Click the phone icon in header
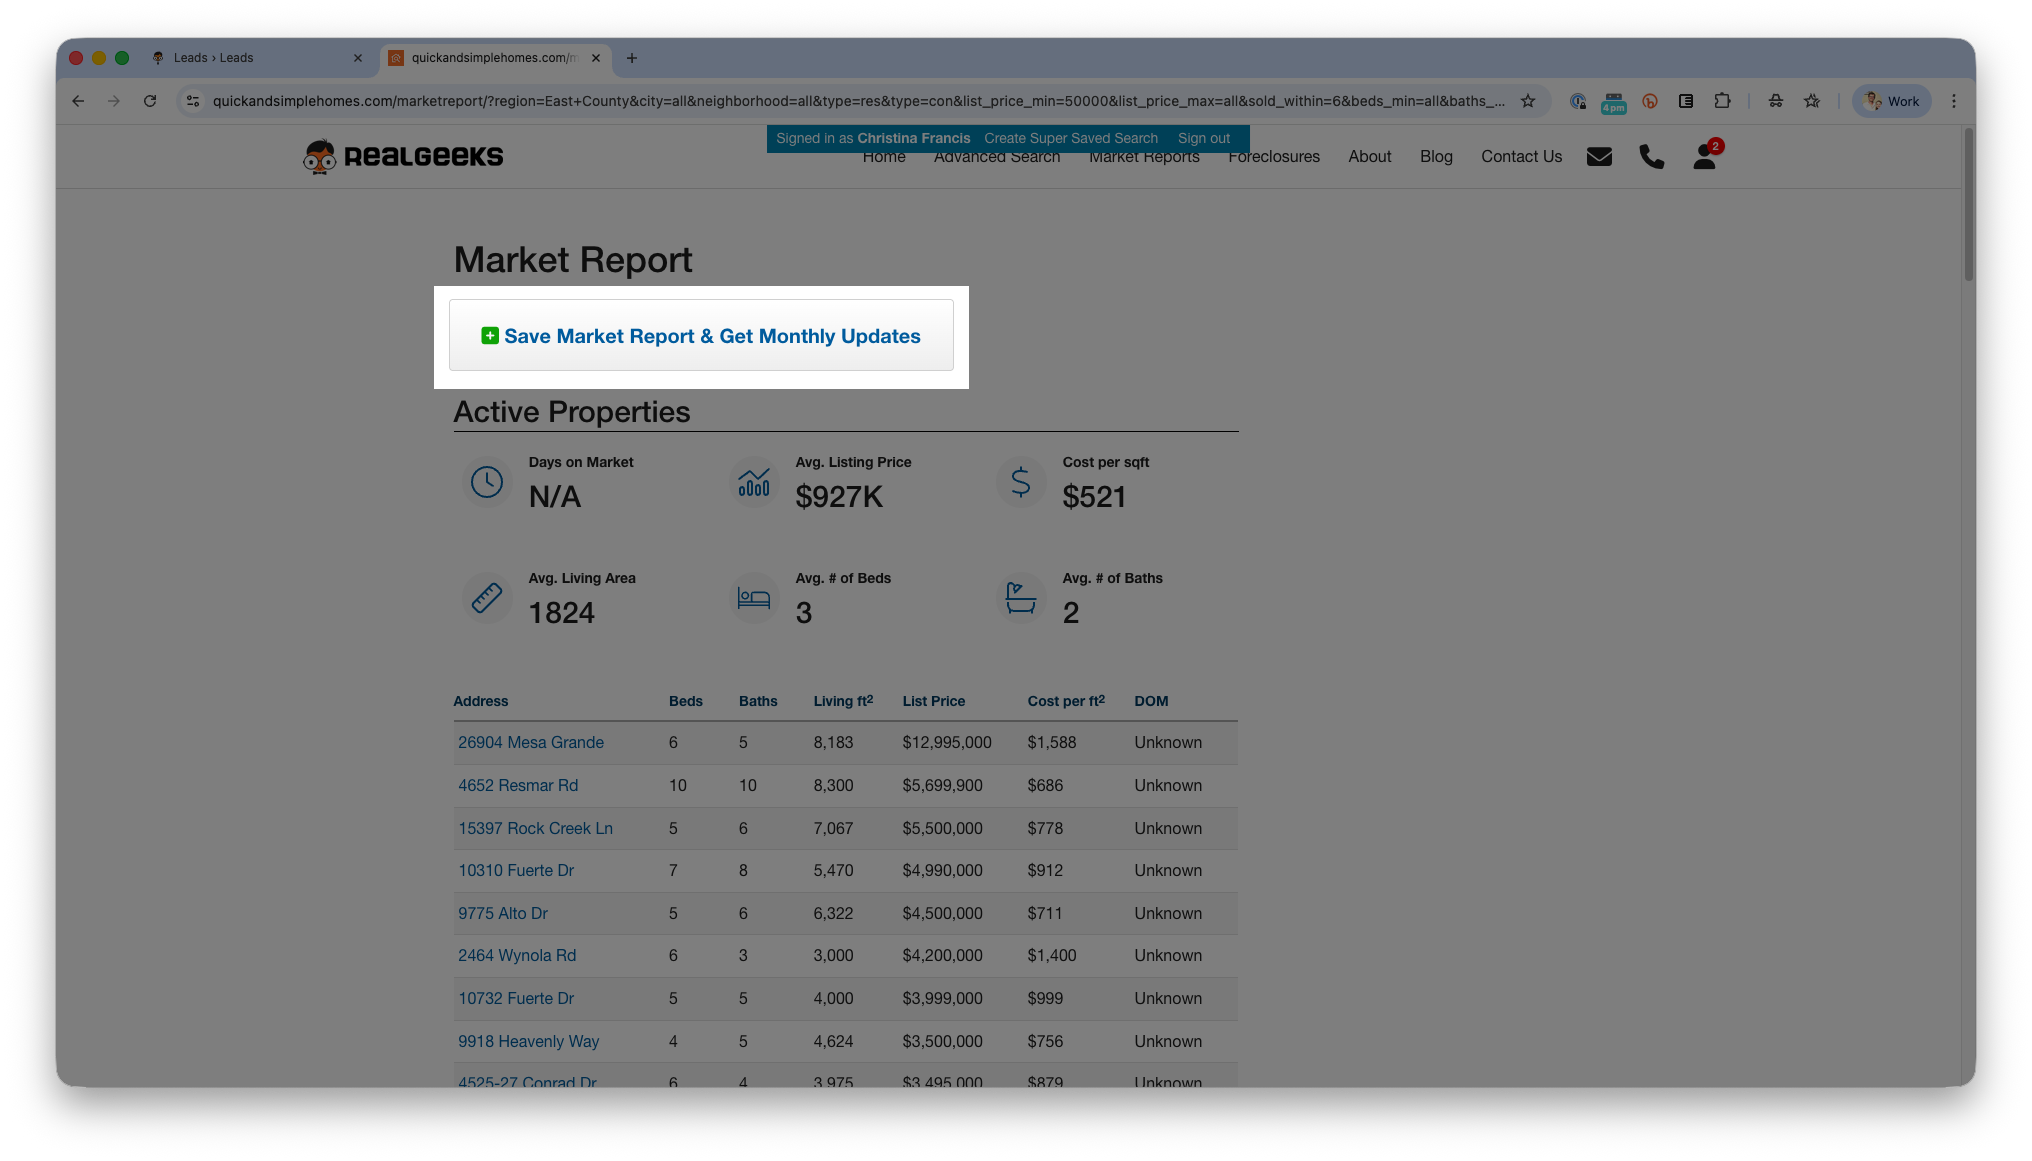 1651,157
